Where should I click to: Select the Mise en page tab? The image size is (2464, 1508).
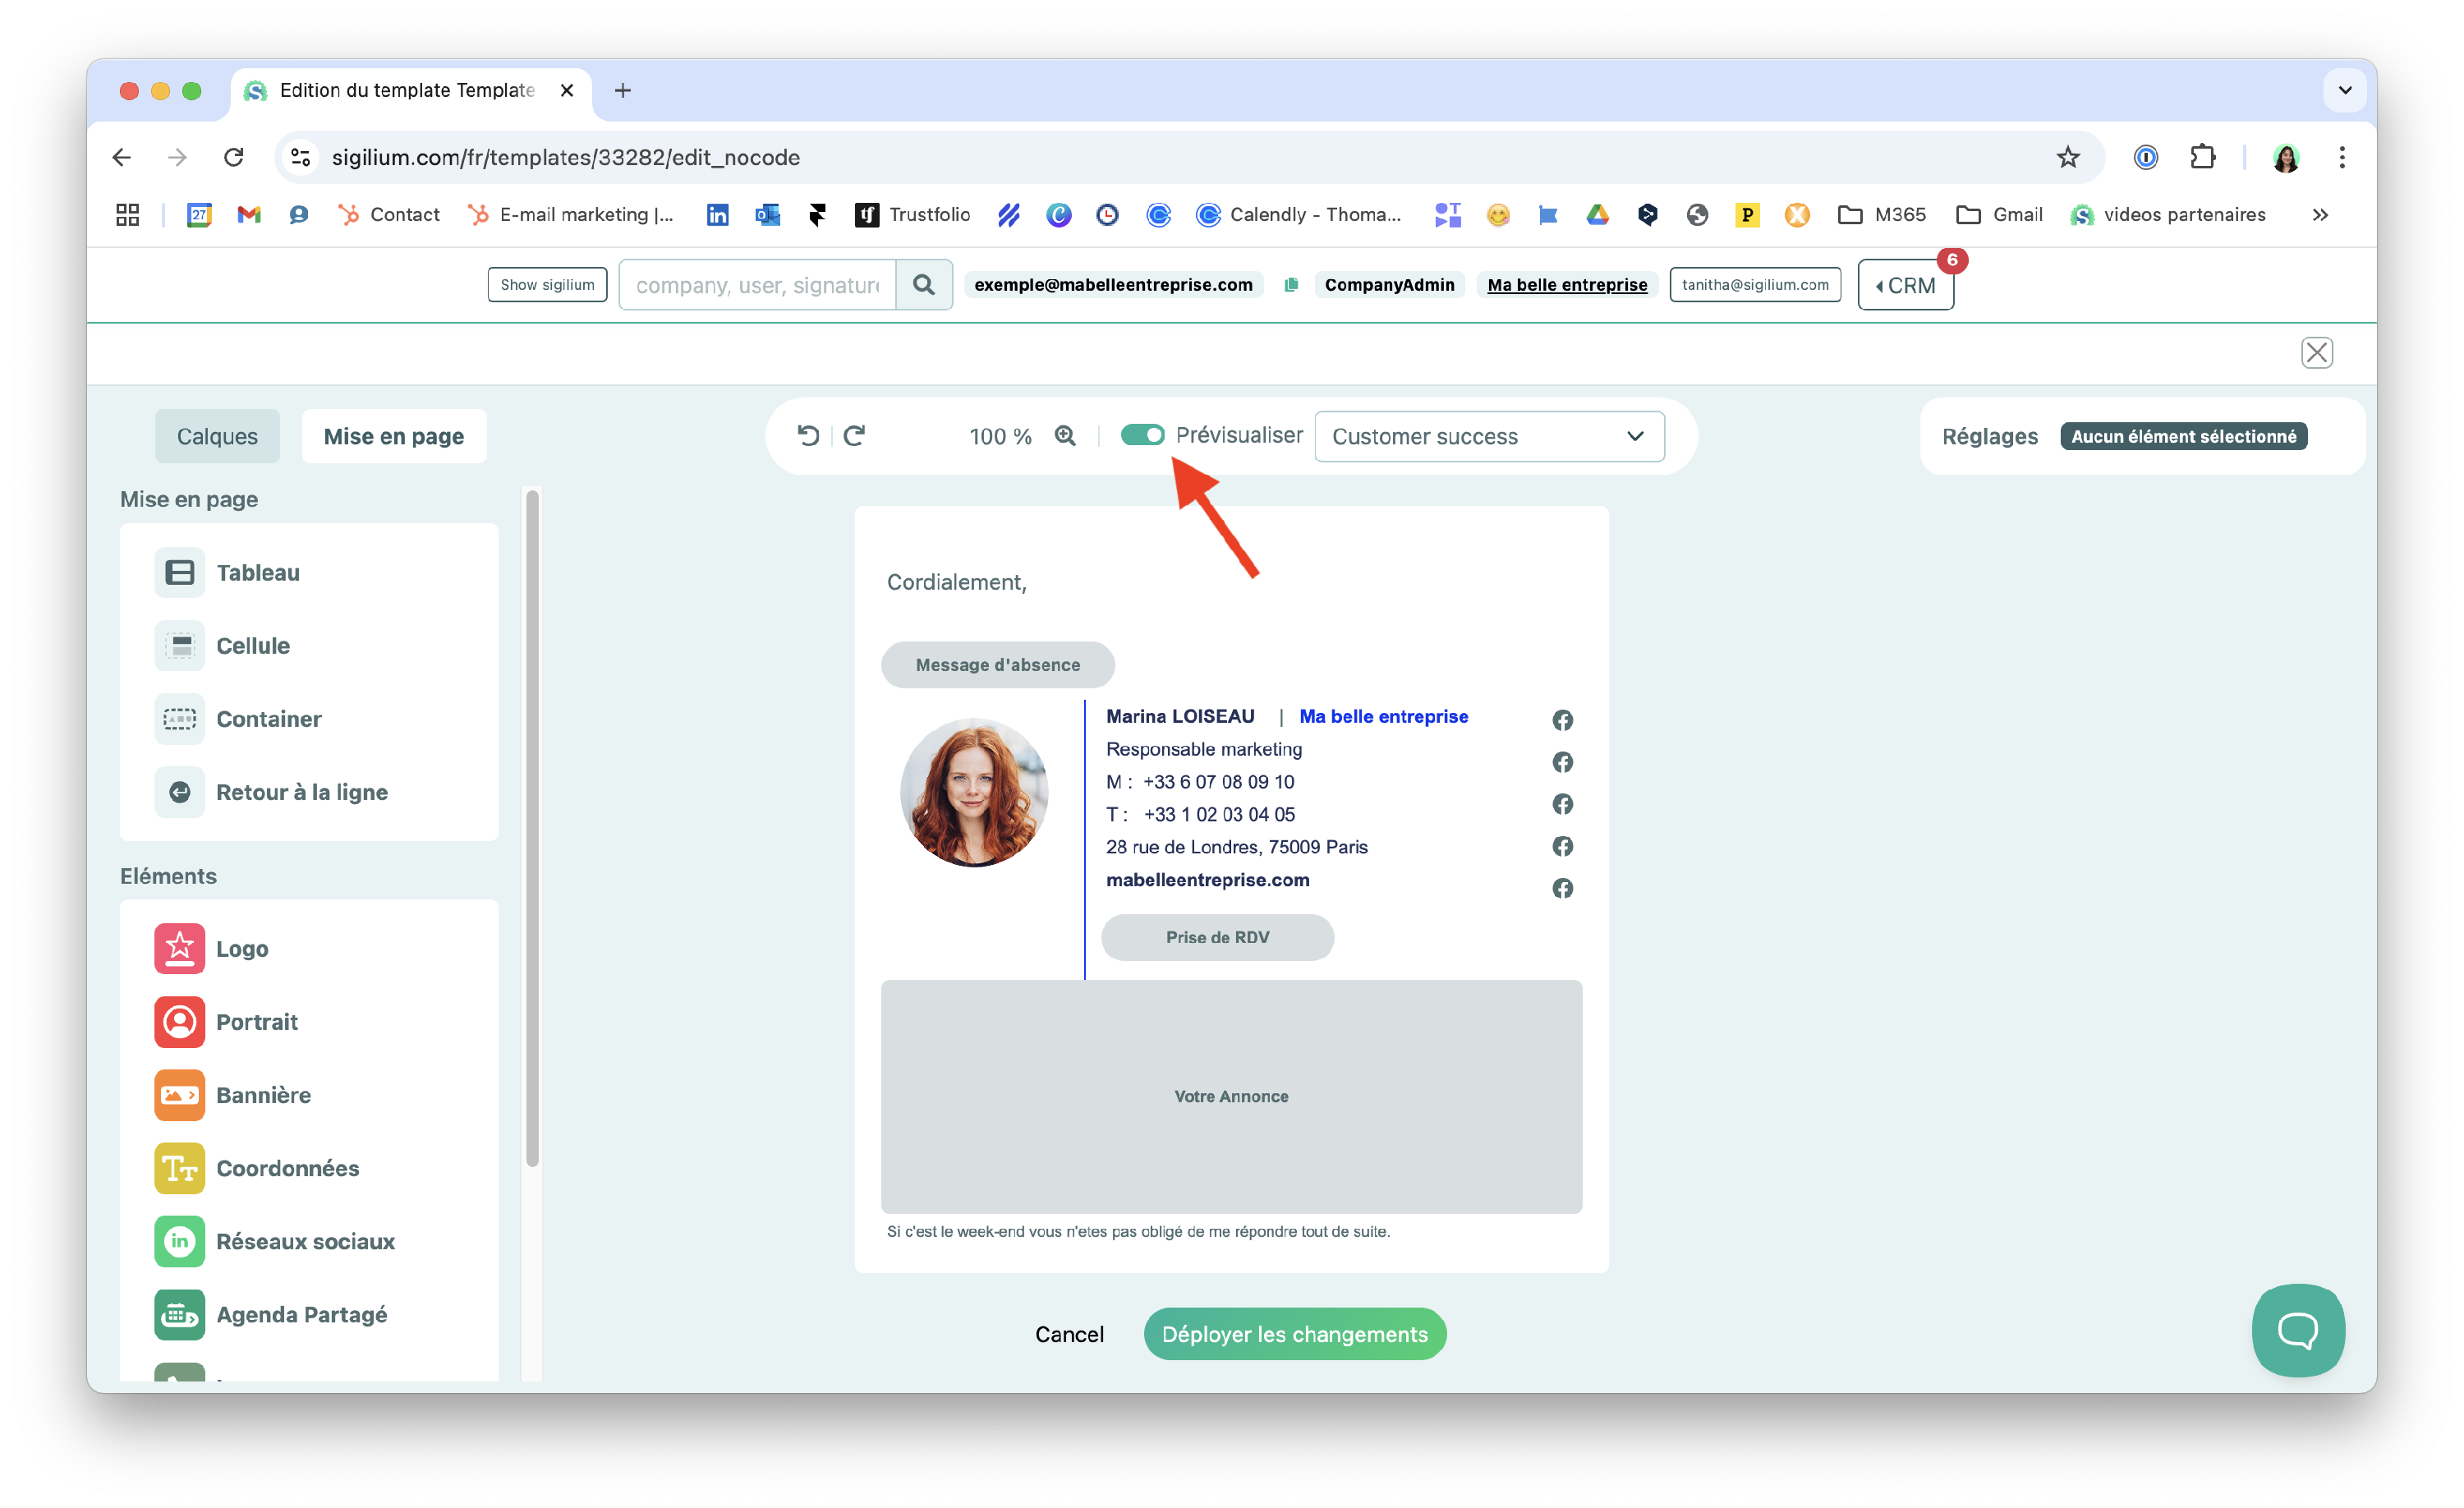click(x=394, y=437)
